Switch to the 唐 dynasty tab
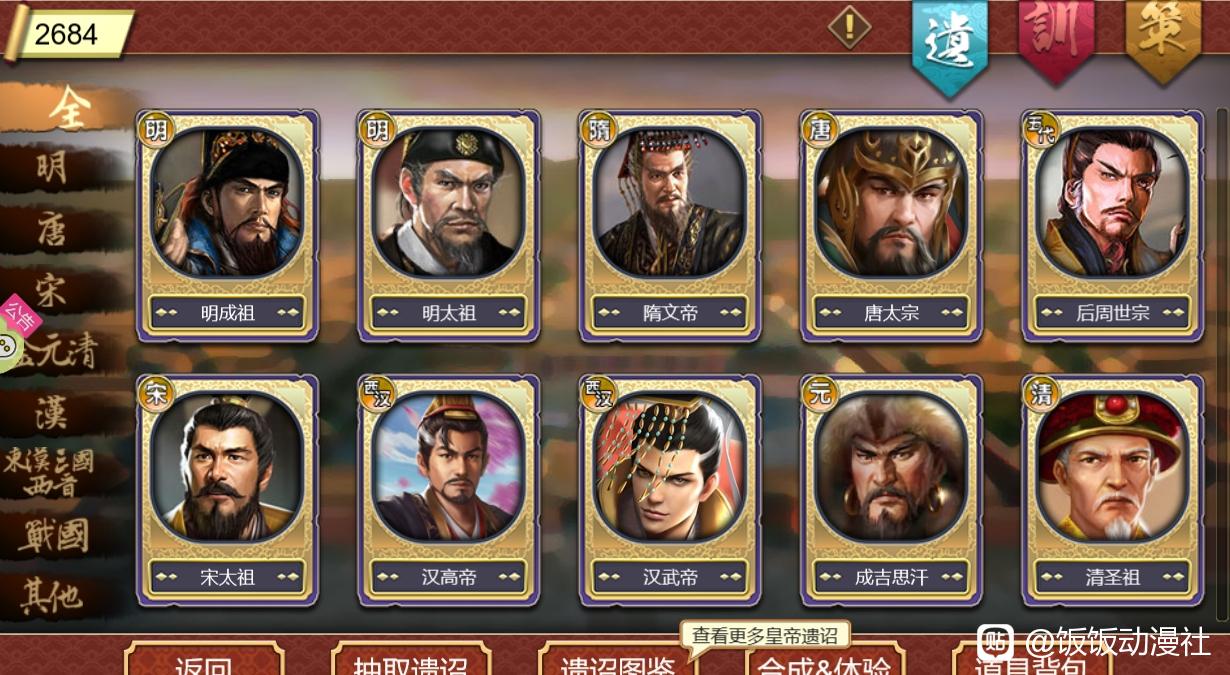Screen dimensions: 1230x675 point(52,229)
